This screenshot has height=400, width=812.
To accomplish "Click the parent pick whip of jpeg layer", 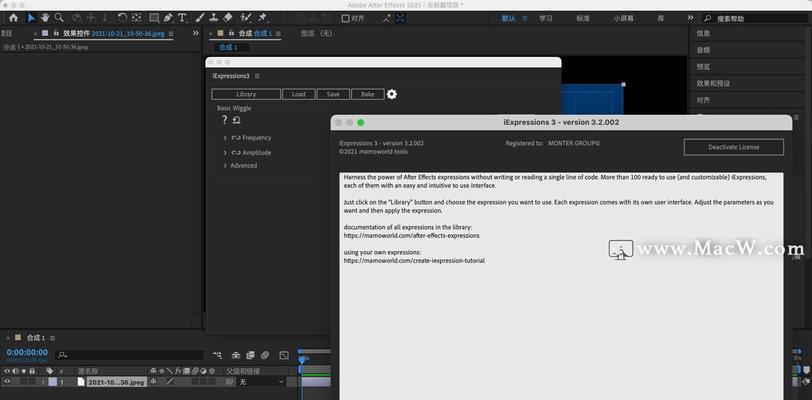I will pyautogui.click(x=230, y=381).
